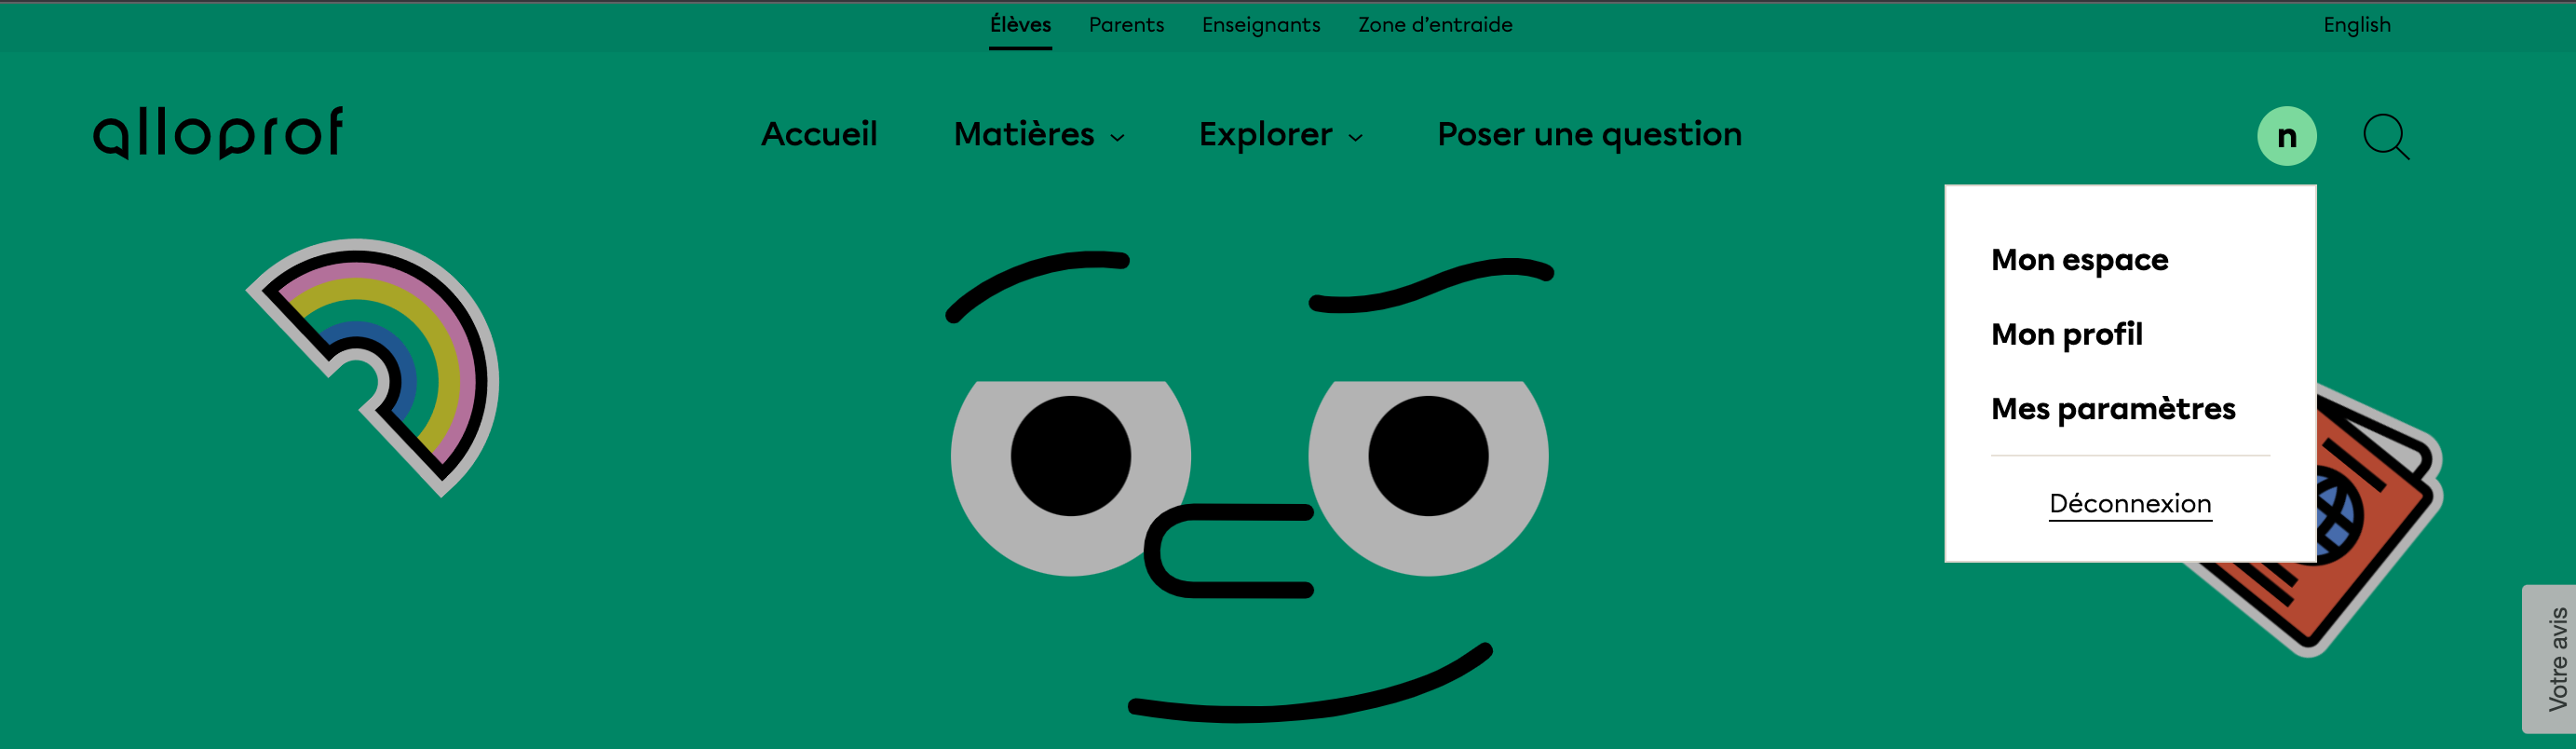
Task: Expand the Matières dropdown menu
Action: coord(1039,135)
